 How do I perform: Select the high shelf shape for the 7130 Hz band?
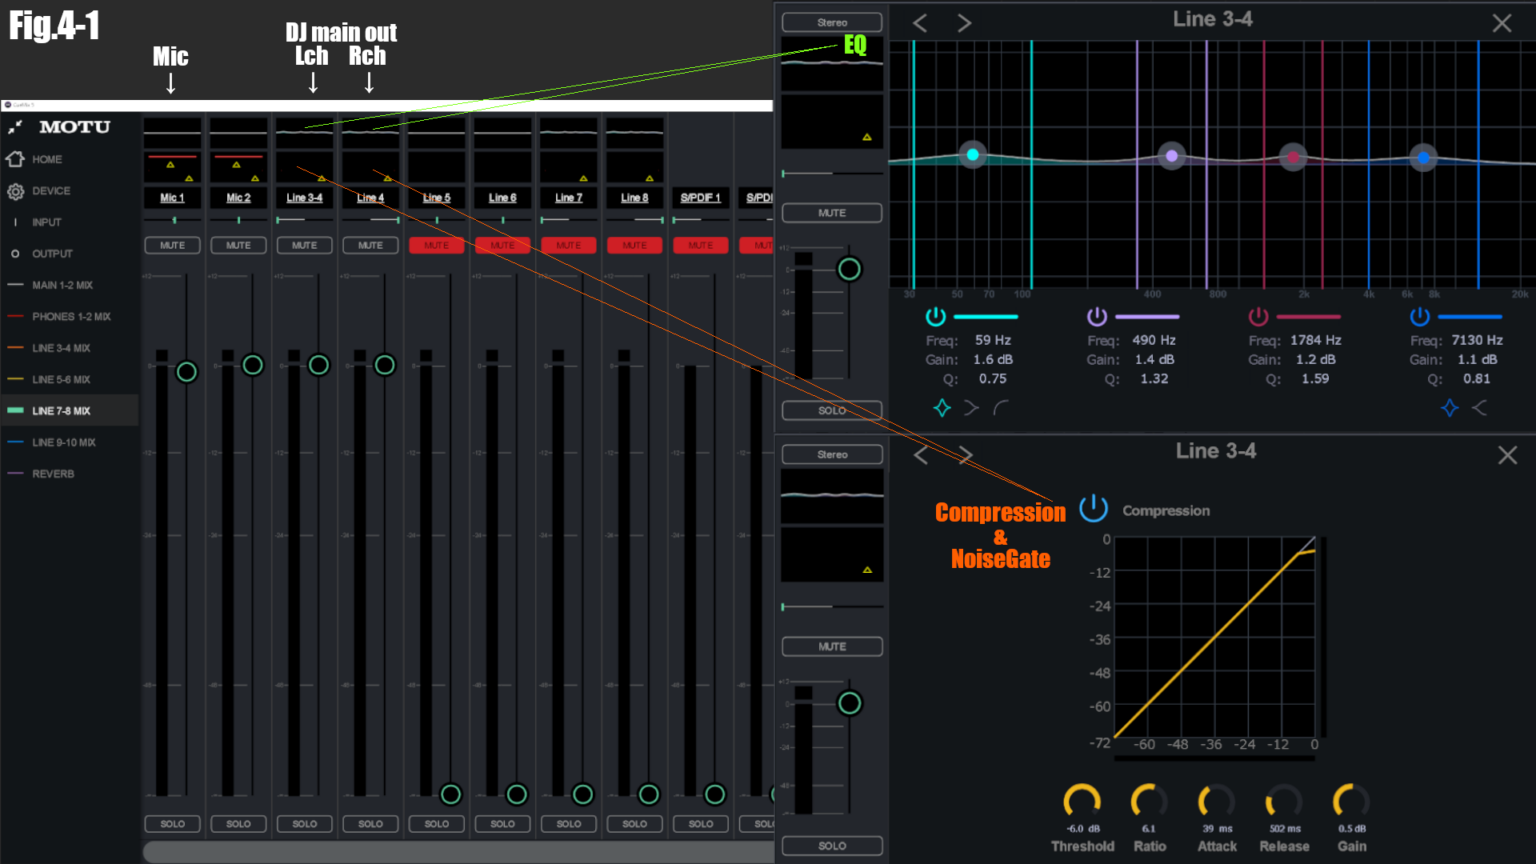(1480, 408)
